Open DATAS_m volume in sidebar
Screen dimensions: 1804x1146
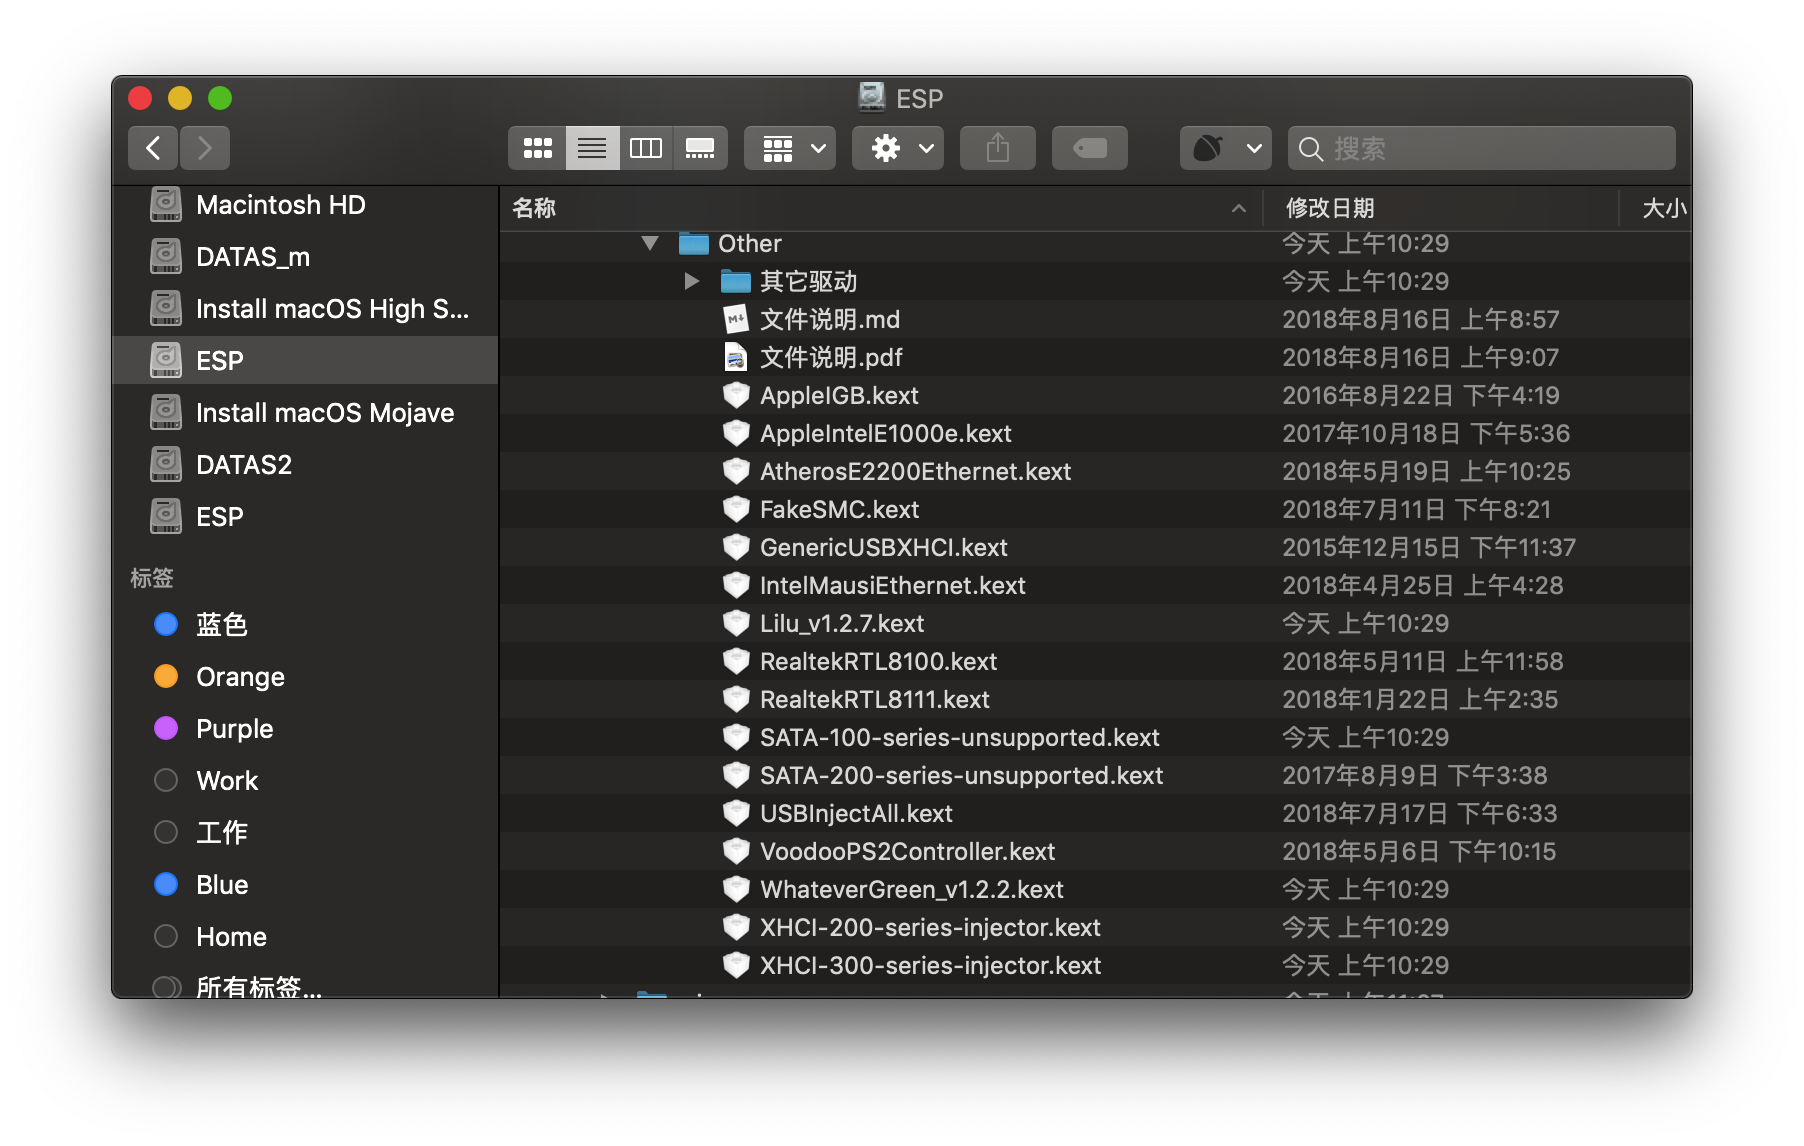(305, 257)
